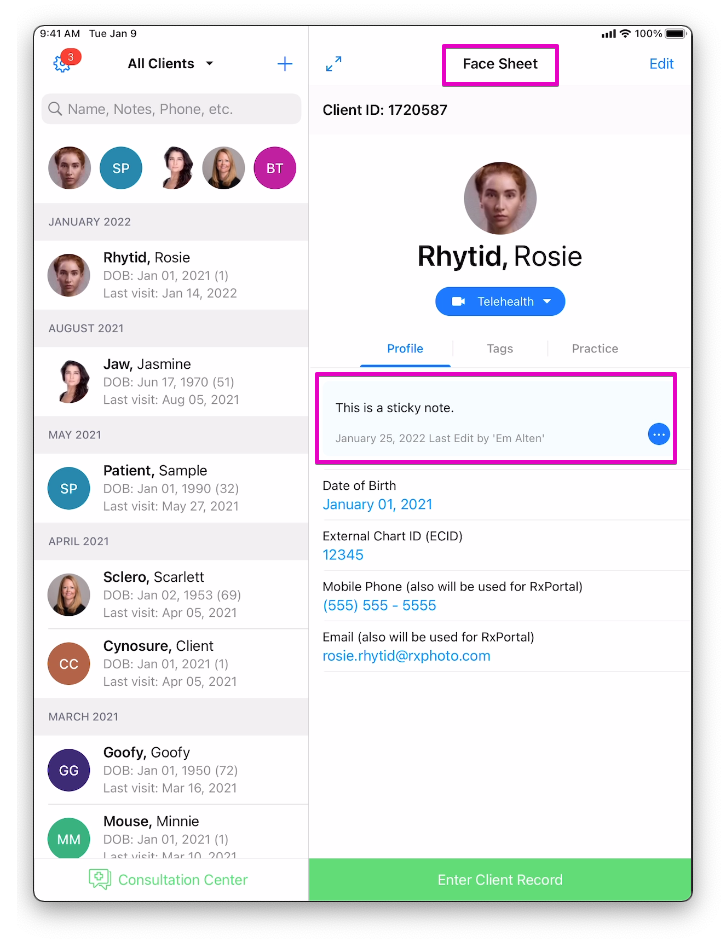Expand Face Sheet with the fullscreen arrows icon
Viewport: 726px width, 943px height.
pyautogui.click(x=334, y=64)
